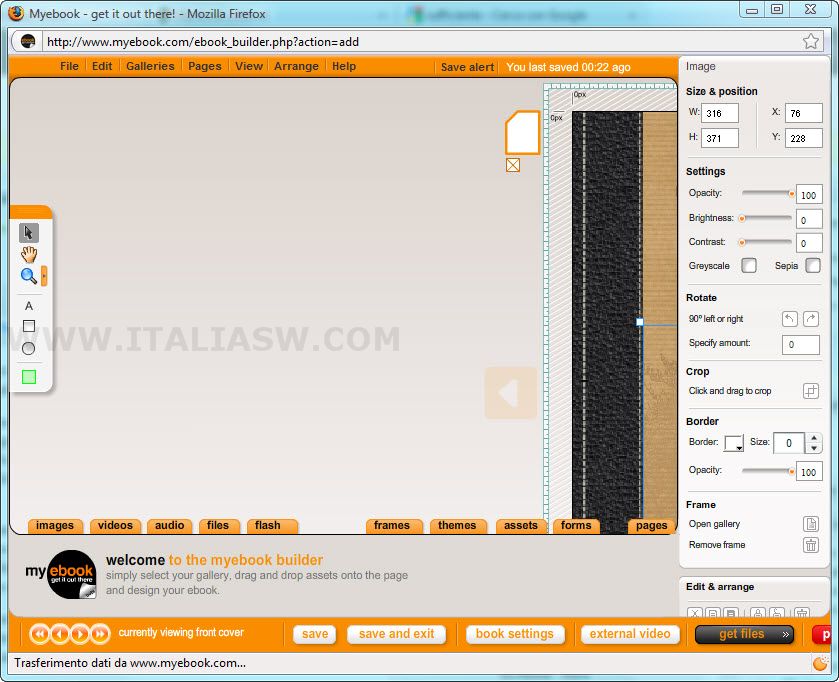Select the rectangle shape tool
Viewport: 839px width, 682px height.
(29, 326)
